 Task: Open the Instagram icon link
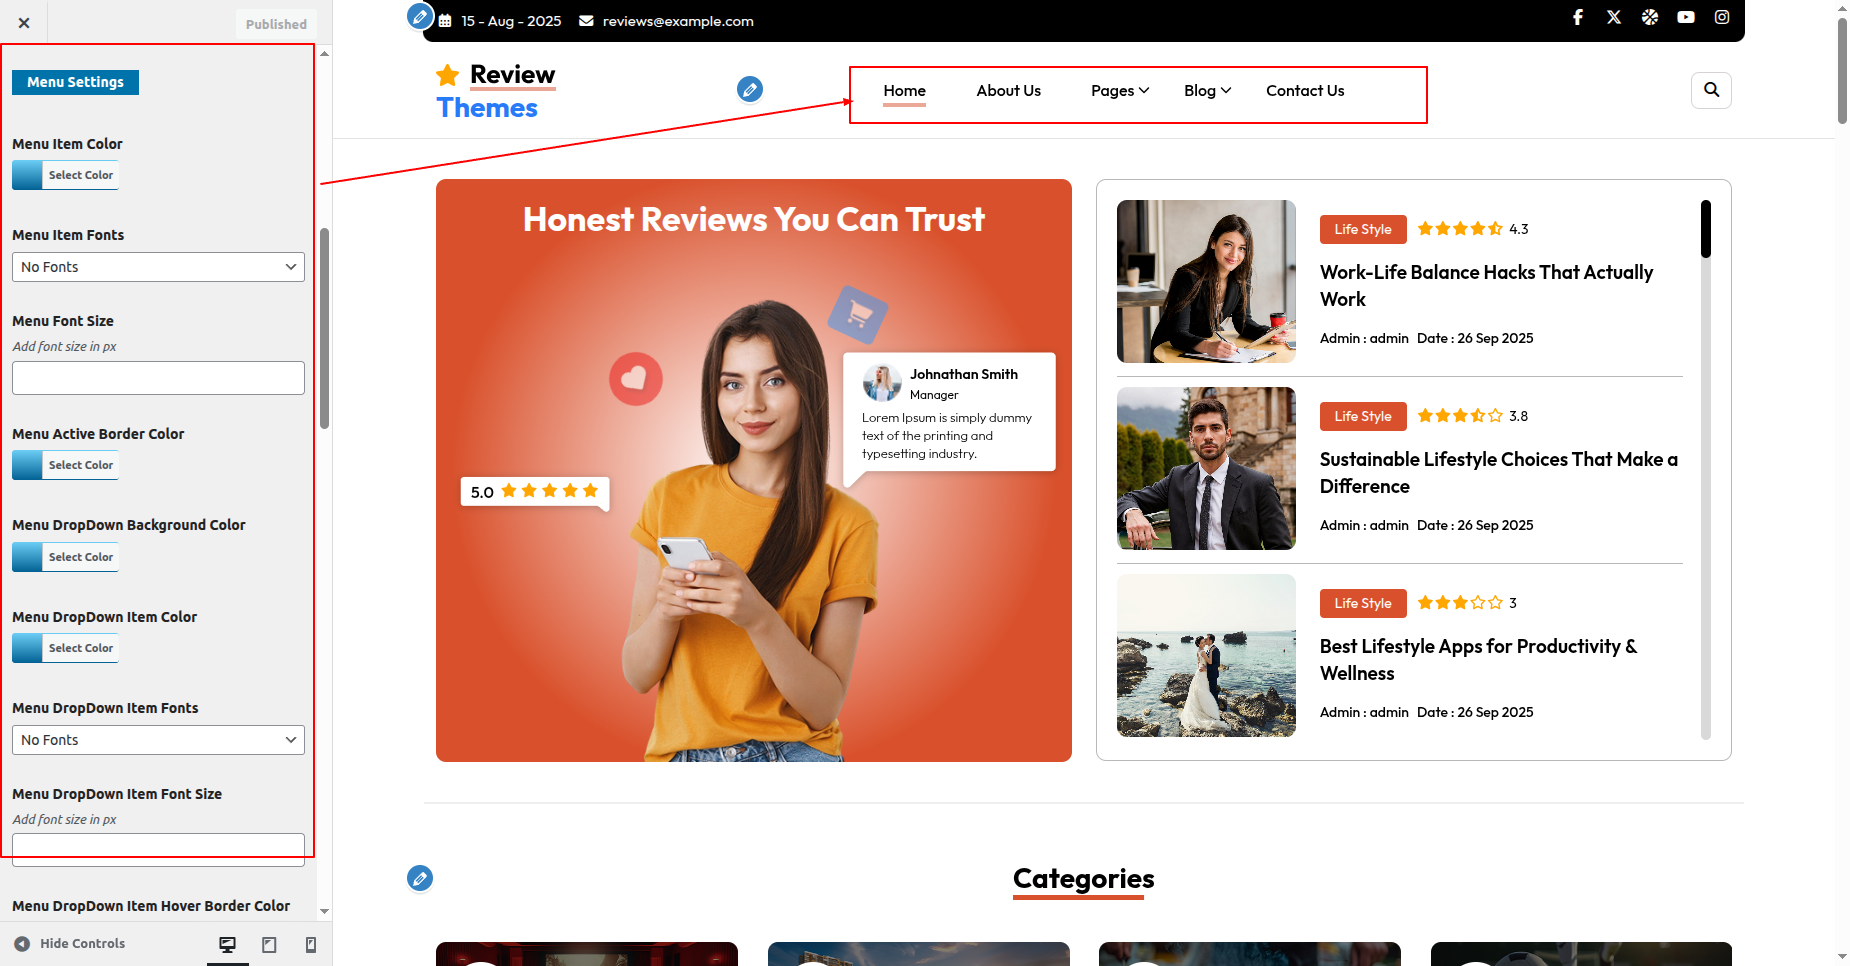[1722, 17]
